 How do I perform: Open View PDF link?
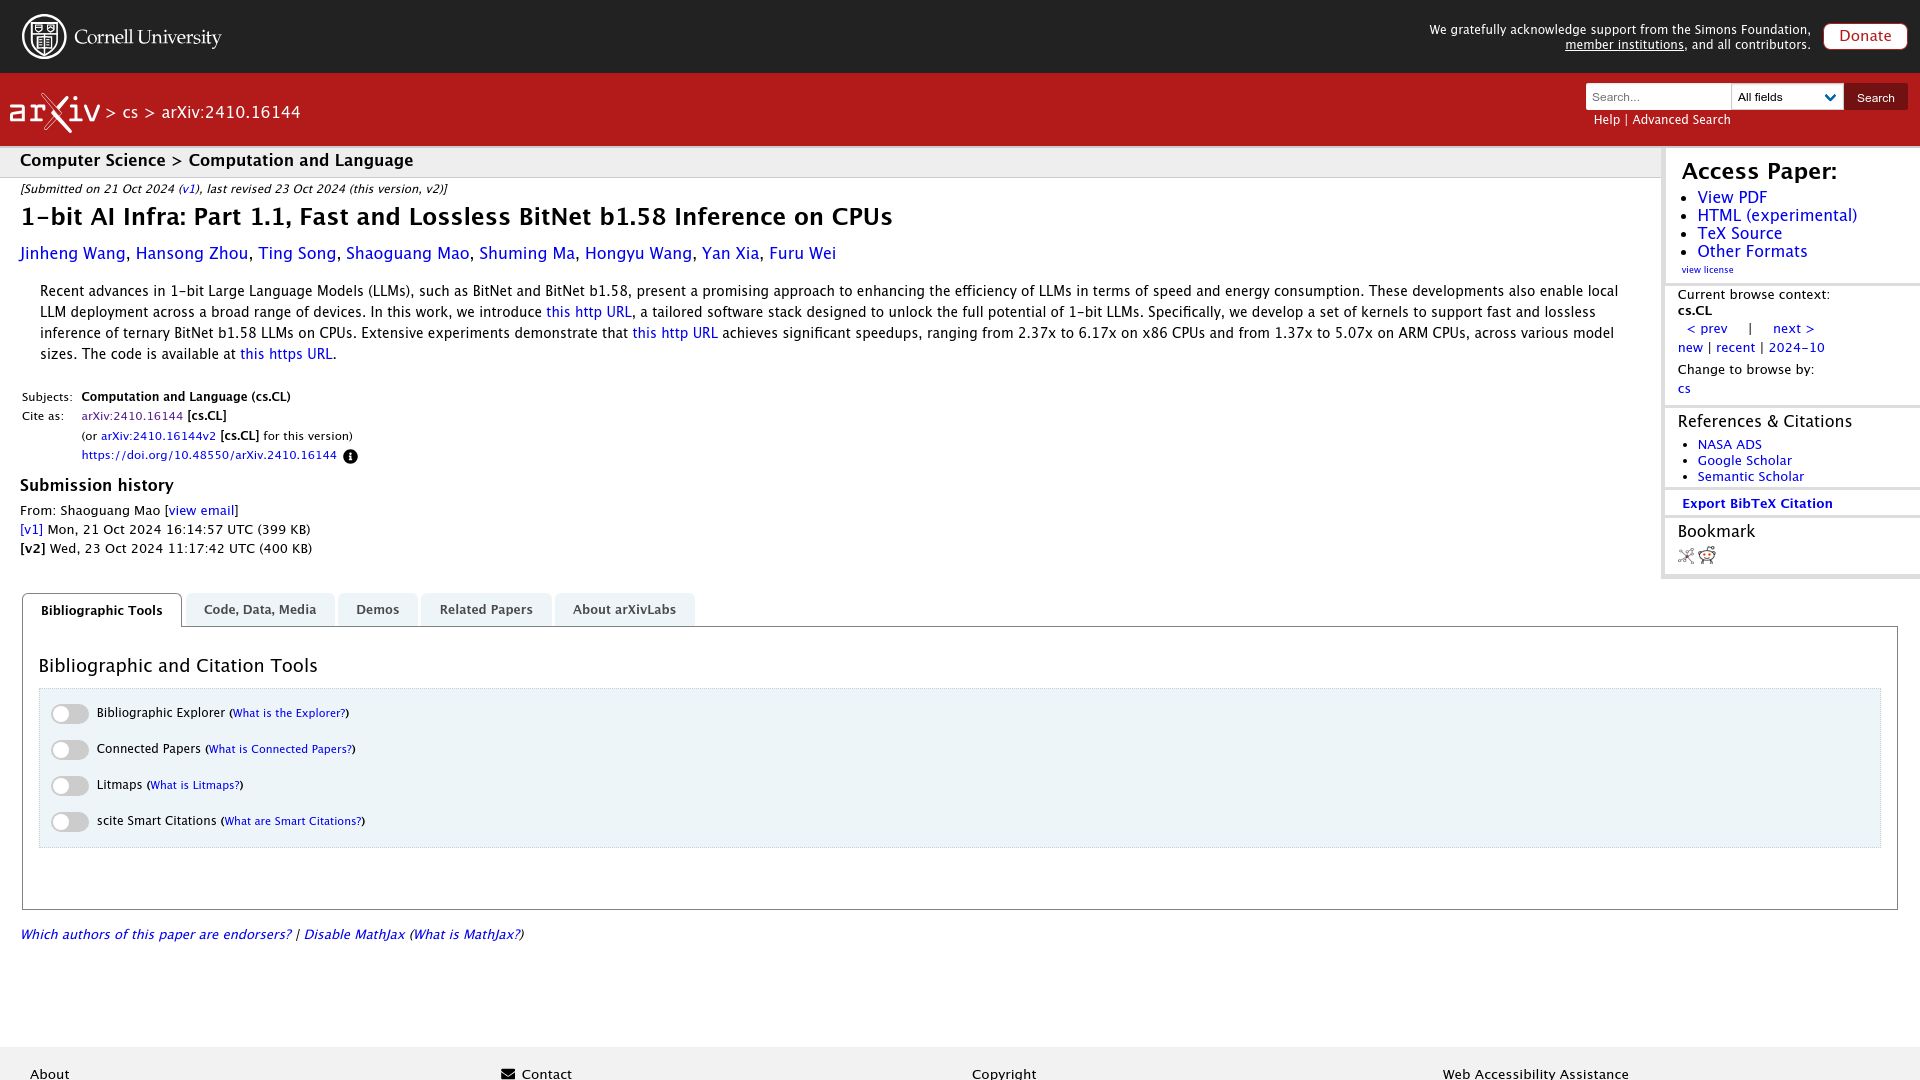(1732, 198)
